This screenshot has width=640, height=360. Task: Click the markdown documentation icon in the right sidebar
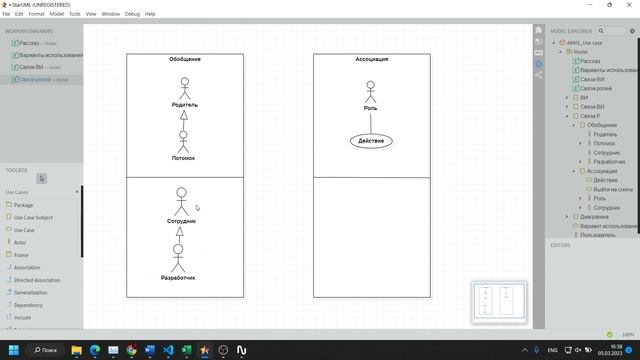(539, 53)
